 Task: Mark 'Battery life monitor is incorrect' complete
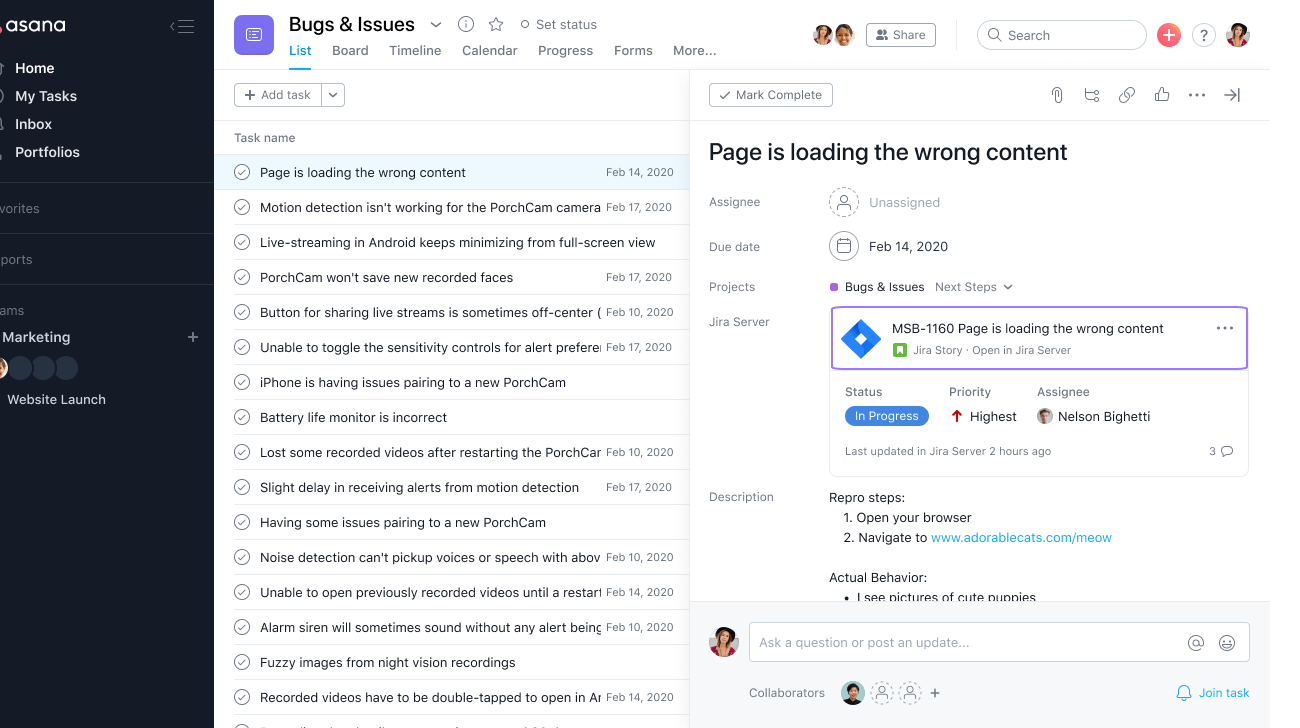[x=242, y=417]
